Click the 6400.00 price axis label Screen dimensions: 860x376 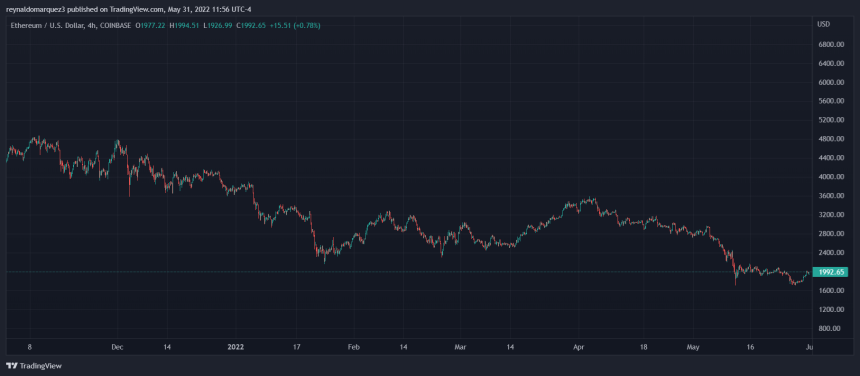click(x=830, y=64)
